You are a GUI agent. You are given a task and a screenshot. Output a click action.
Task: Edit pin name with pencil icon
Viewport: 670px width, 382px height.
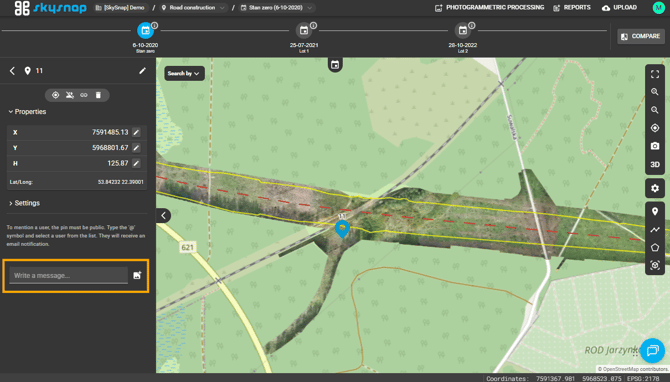click(142, 71)
